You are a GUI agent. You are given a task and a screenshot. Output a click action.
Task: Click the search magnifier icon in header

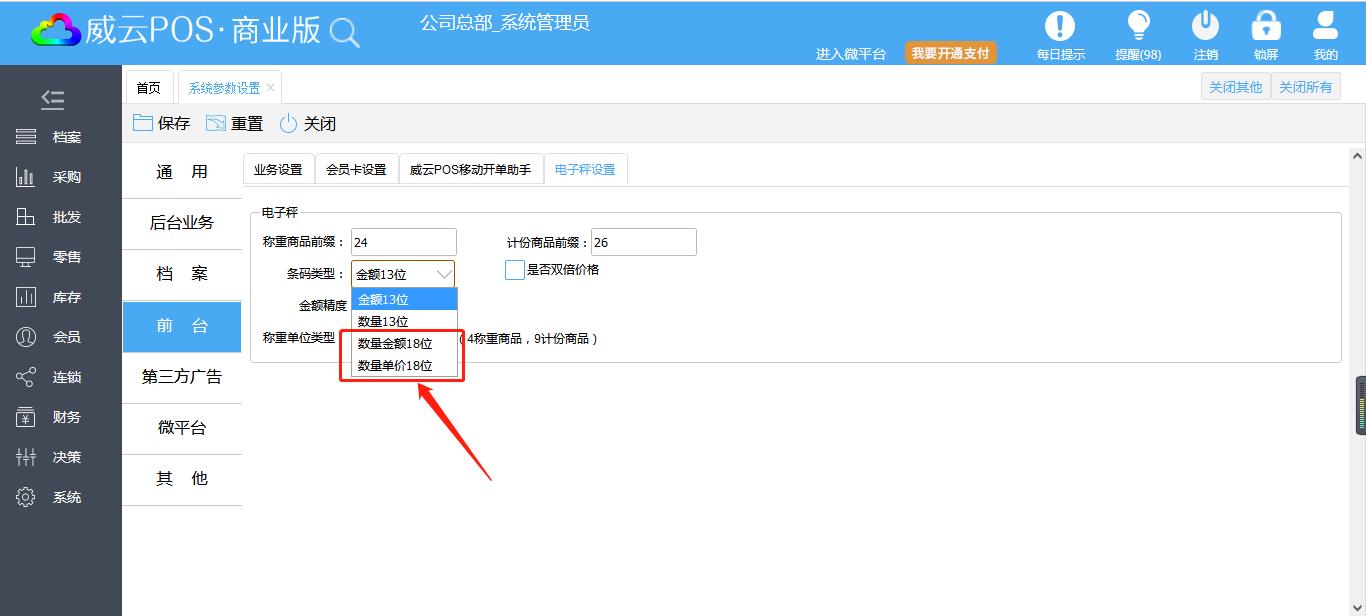(x=344, y=33)
